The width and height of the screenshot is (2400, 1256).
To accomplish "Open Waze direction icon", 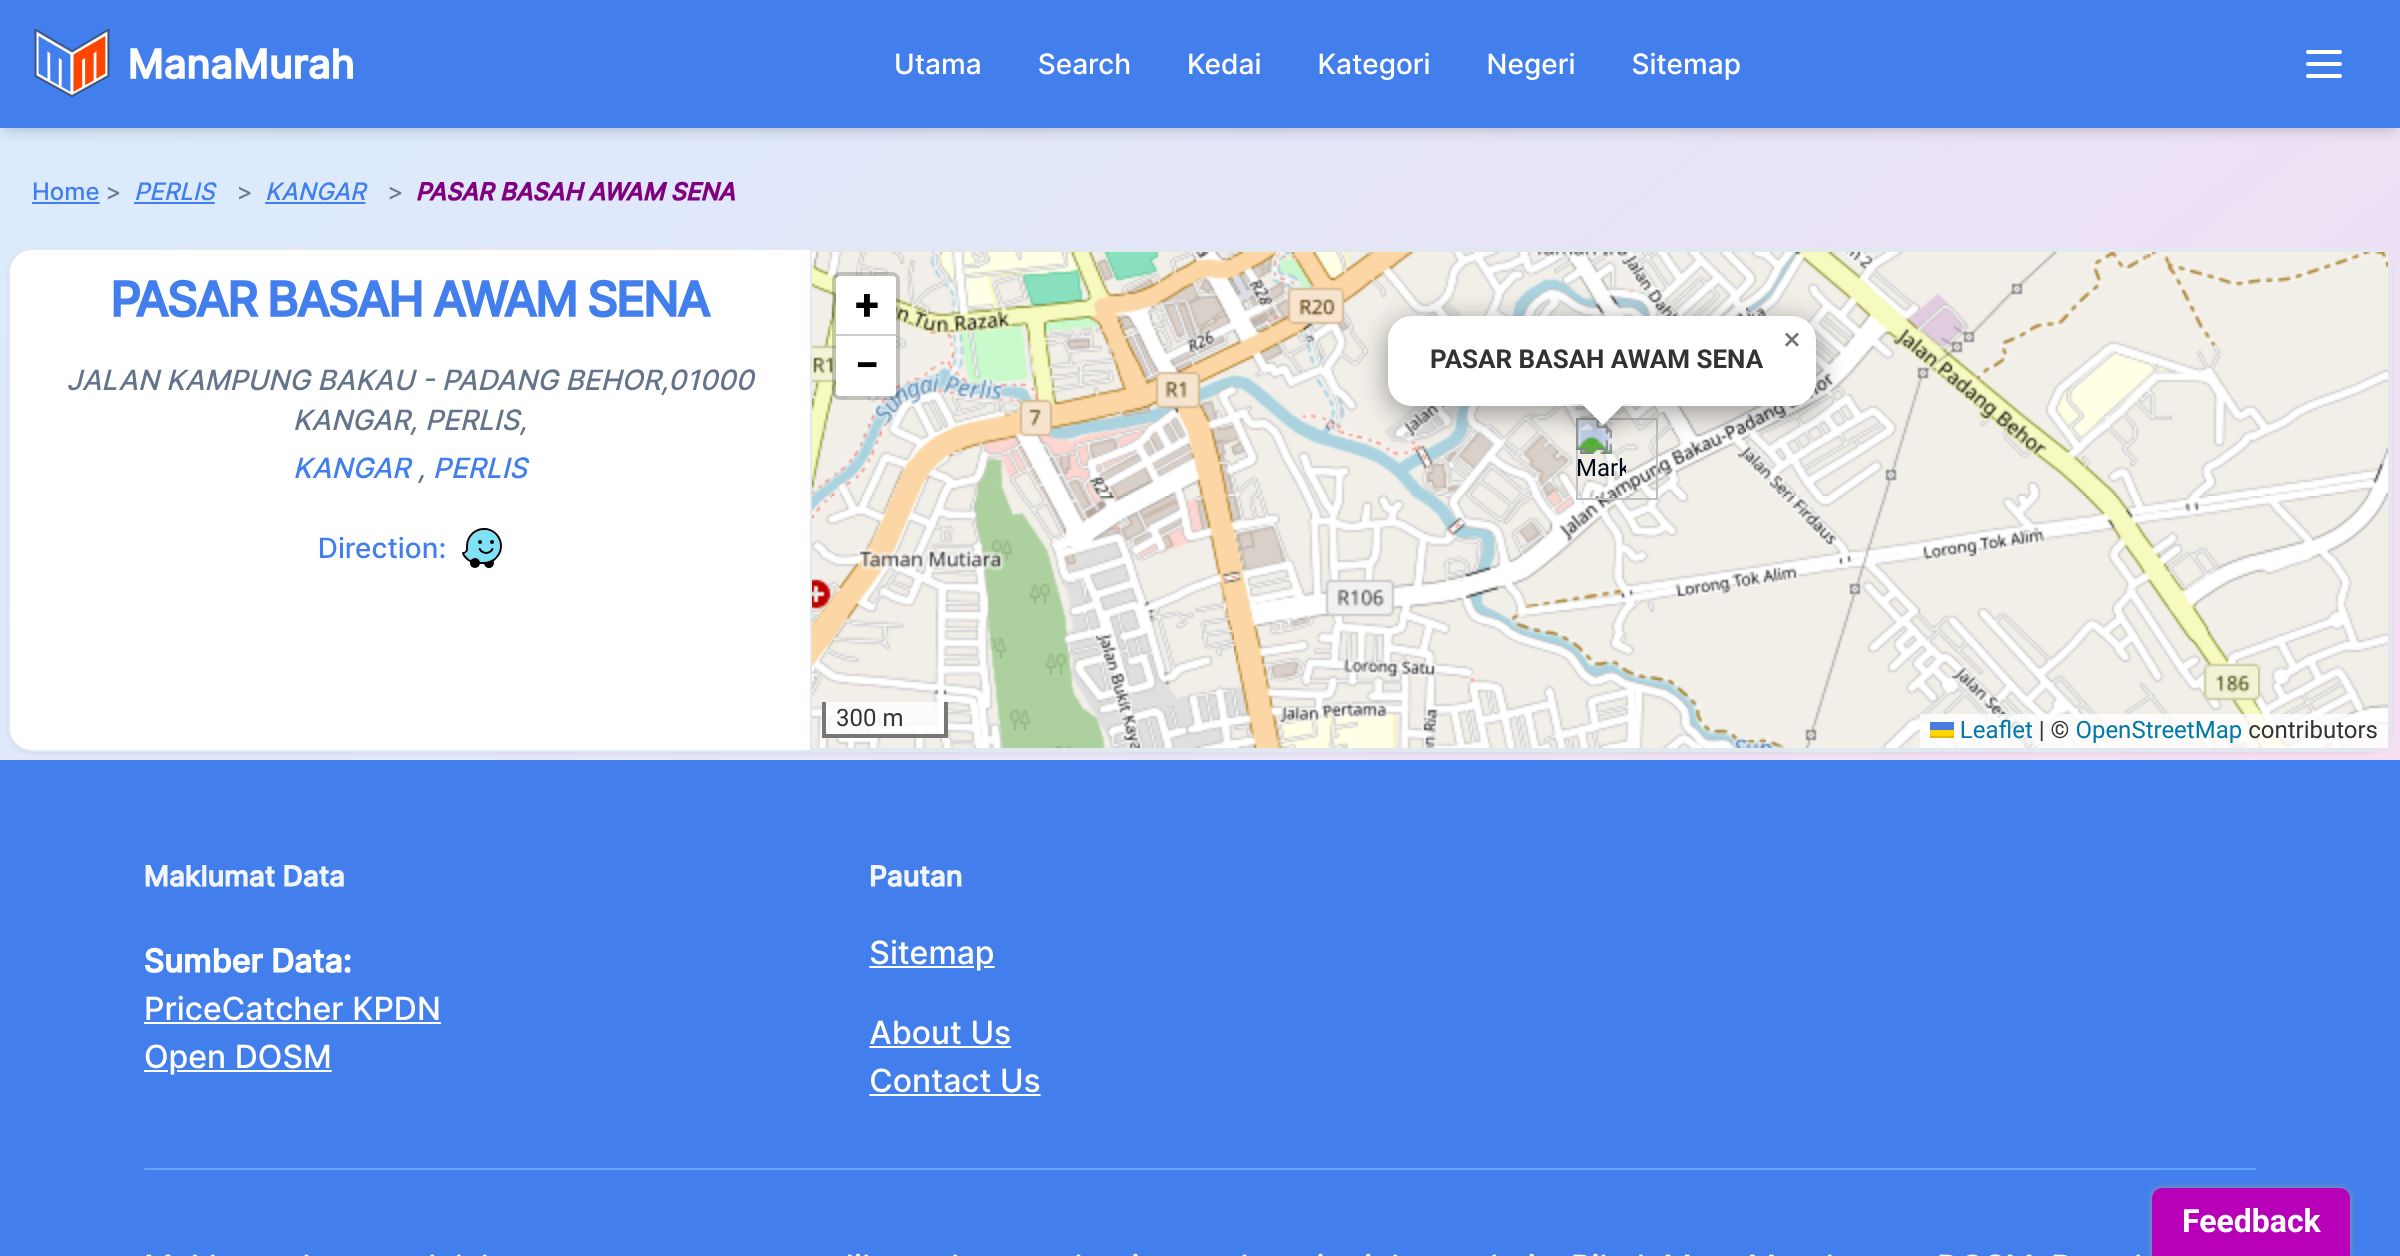I will pyautogui.click(x=482, y=548).
